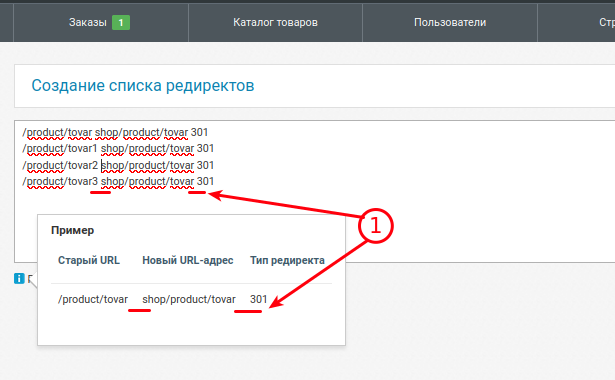Image resolution: width=615 pixels, height=380 pixels.
Task: Click the Создание списка редиректов heading
Action: coord(143,85)
